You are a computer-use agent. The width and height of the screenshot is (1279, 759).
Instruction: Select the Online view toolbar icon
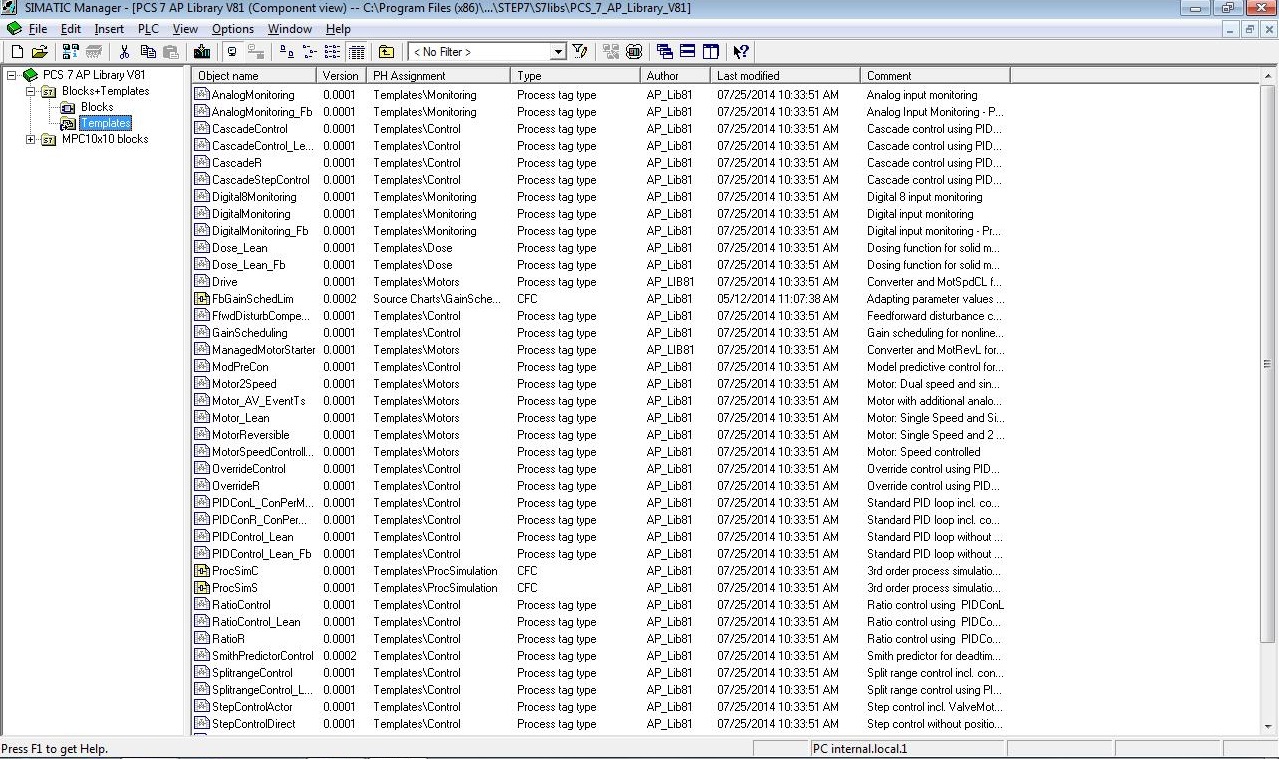pos(257,52)
